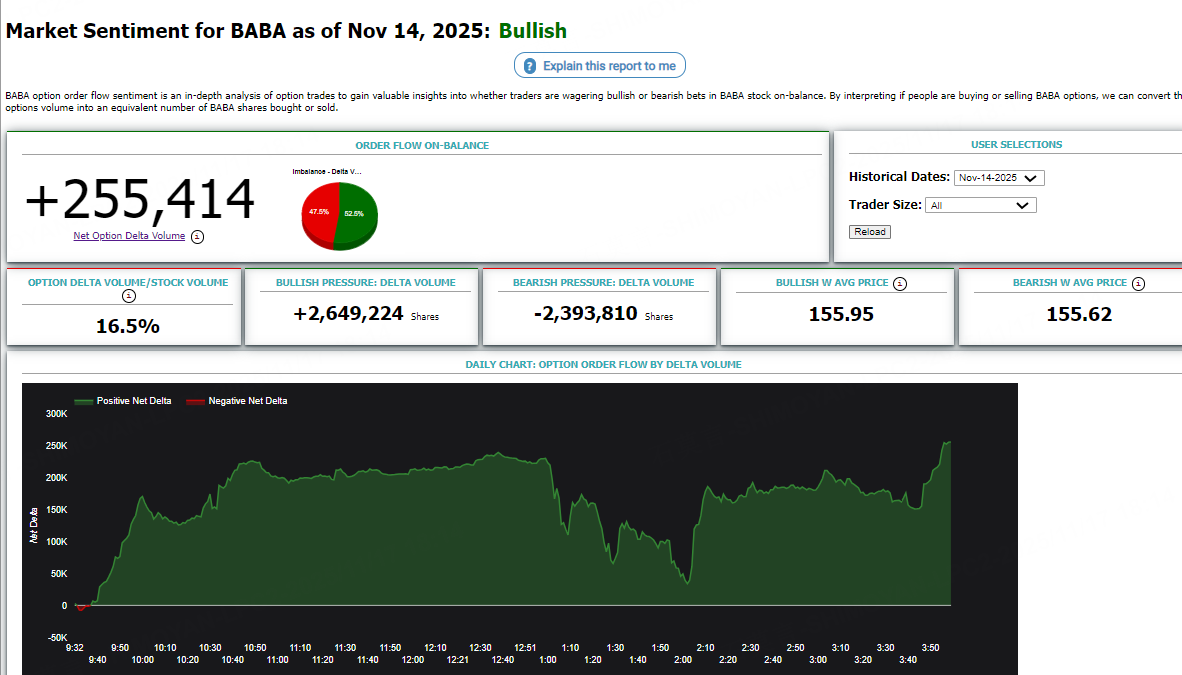Click the +255,414 net delta value

[x=140, y=200]
